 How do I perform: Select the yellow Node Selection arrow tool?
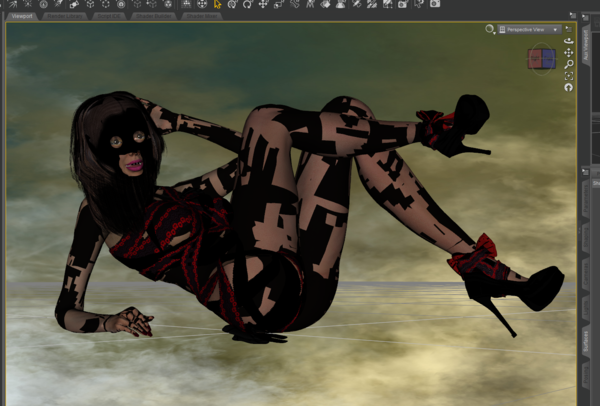tap(217, 4)
